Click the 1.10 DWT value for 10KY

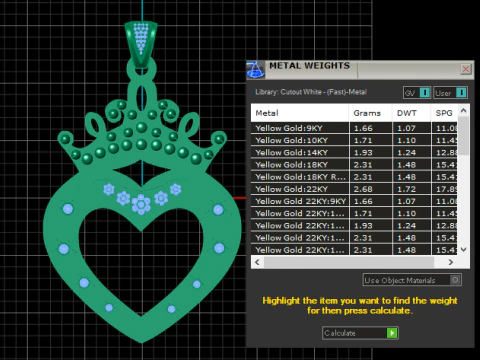[x=406, y=140]
